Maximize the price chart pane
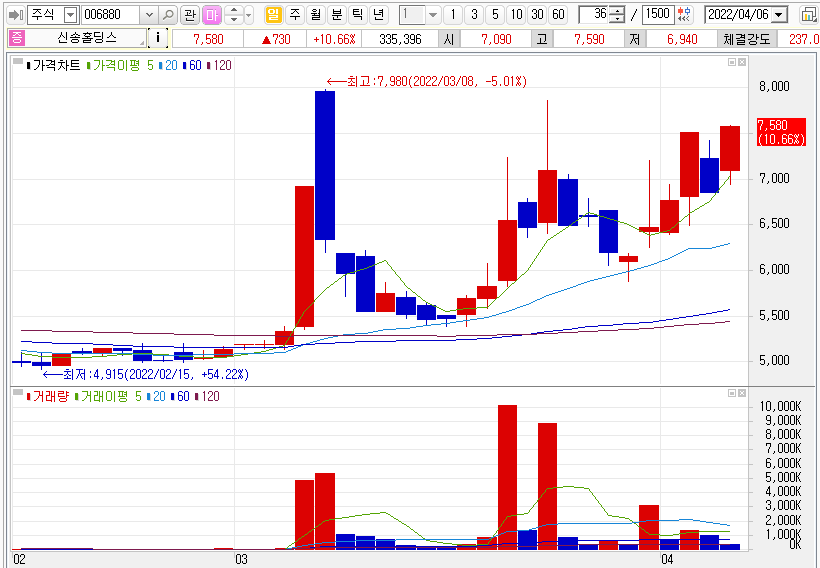The width and height of the screenshot is (820, 568). [x=732, y=62]
